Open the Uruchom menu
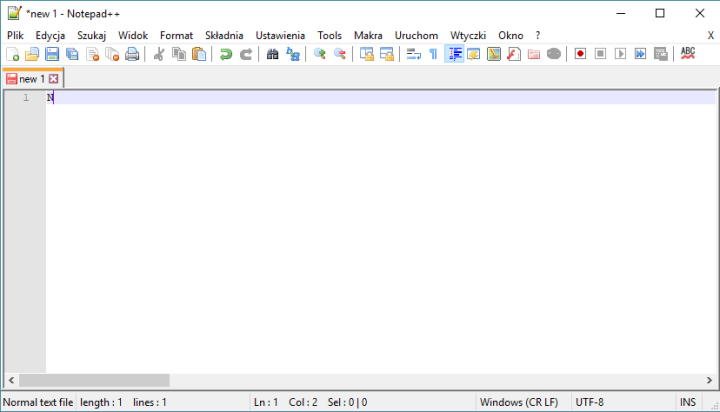 click(x=416, y=35)
